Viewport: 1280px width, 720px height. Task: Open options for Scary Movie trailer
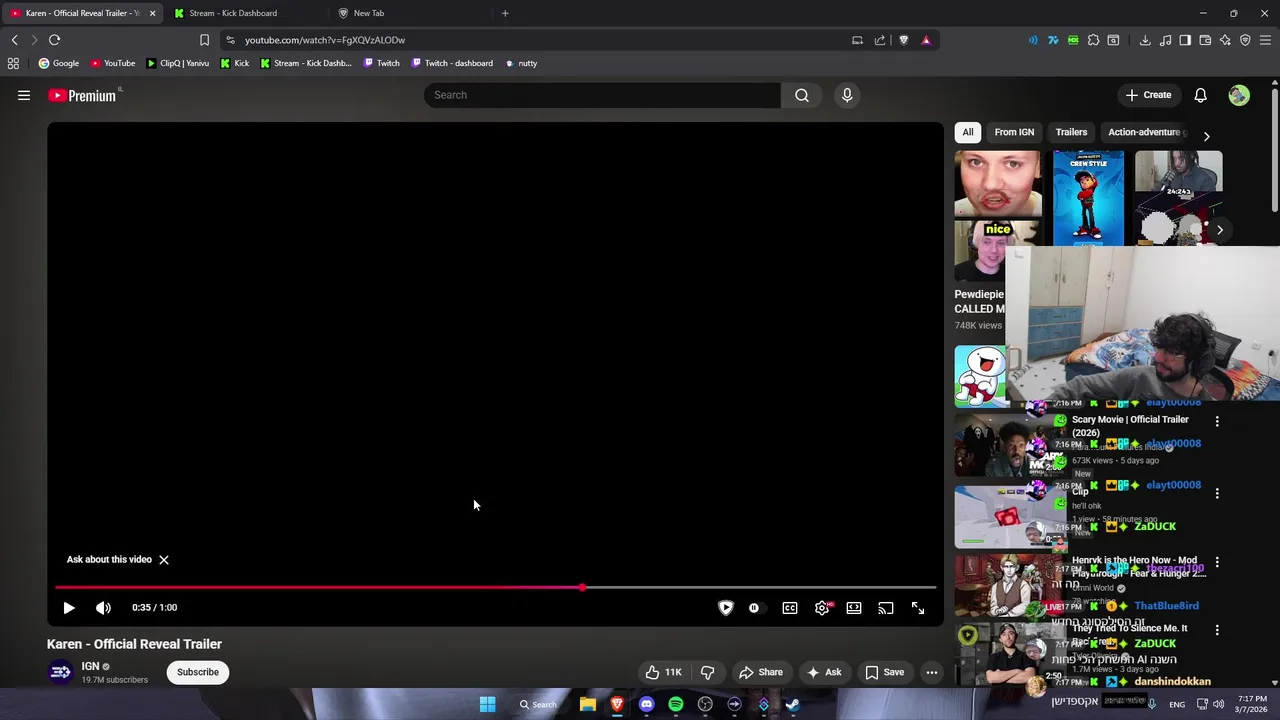tap(1217, 422)
